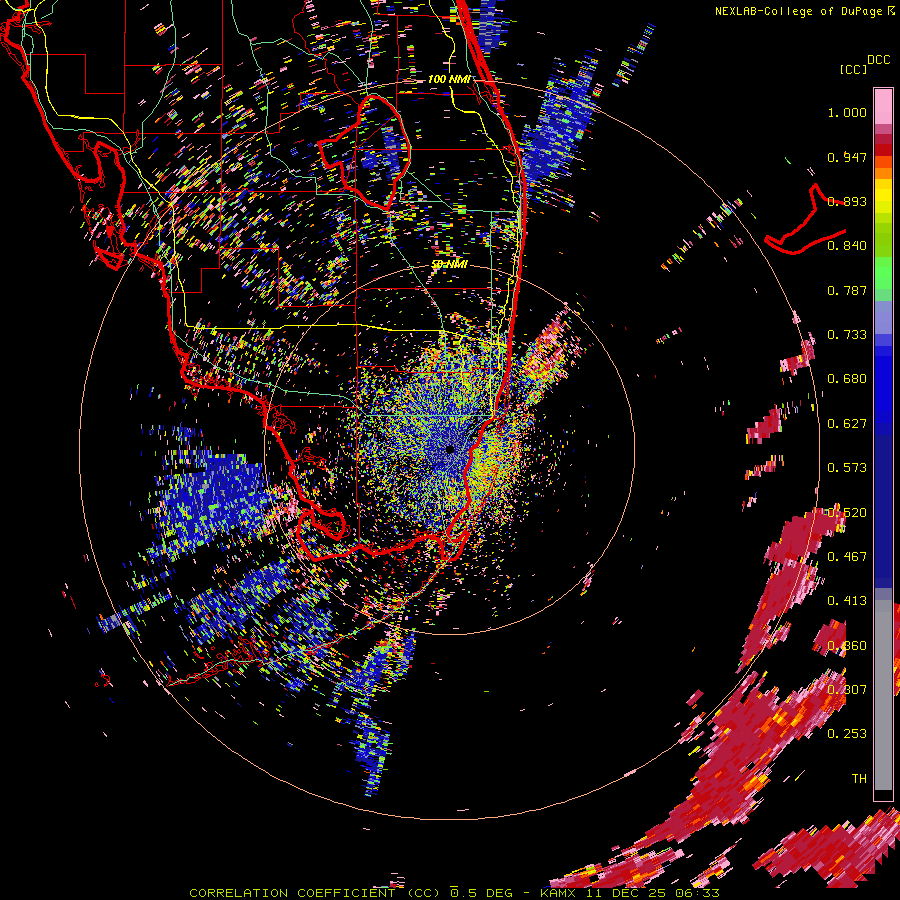900x900 pixels.
Task: Click the [CC] units label
Action: click(x=853, y=69)
